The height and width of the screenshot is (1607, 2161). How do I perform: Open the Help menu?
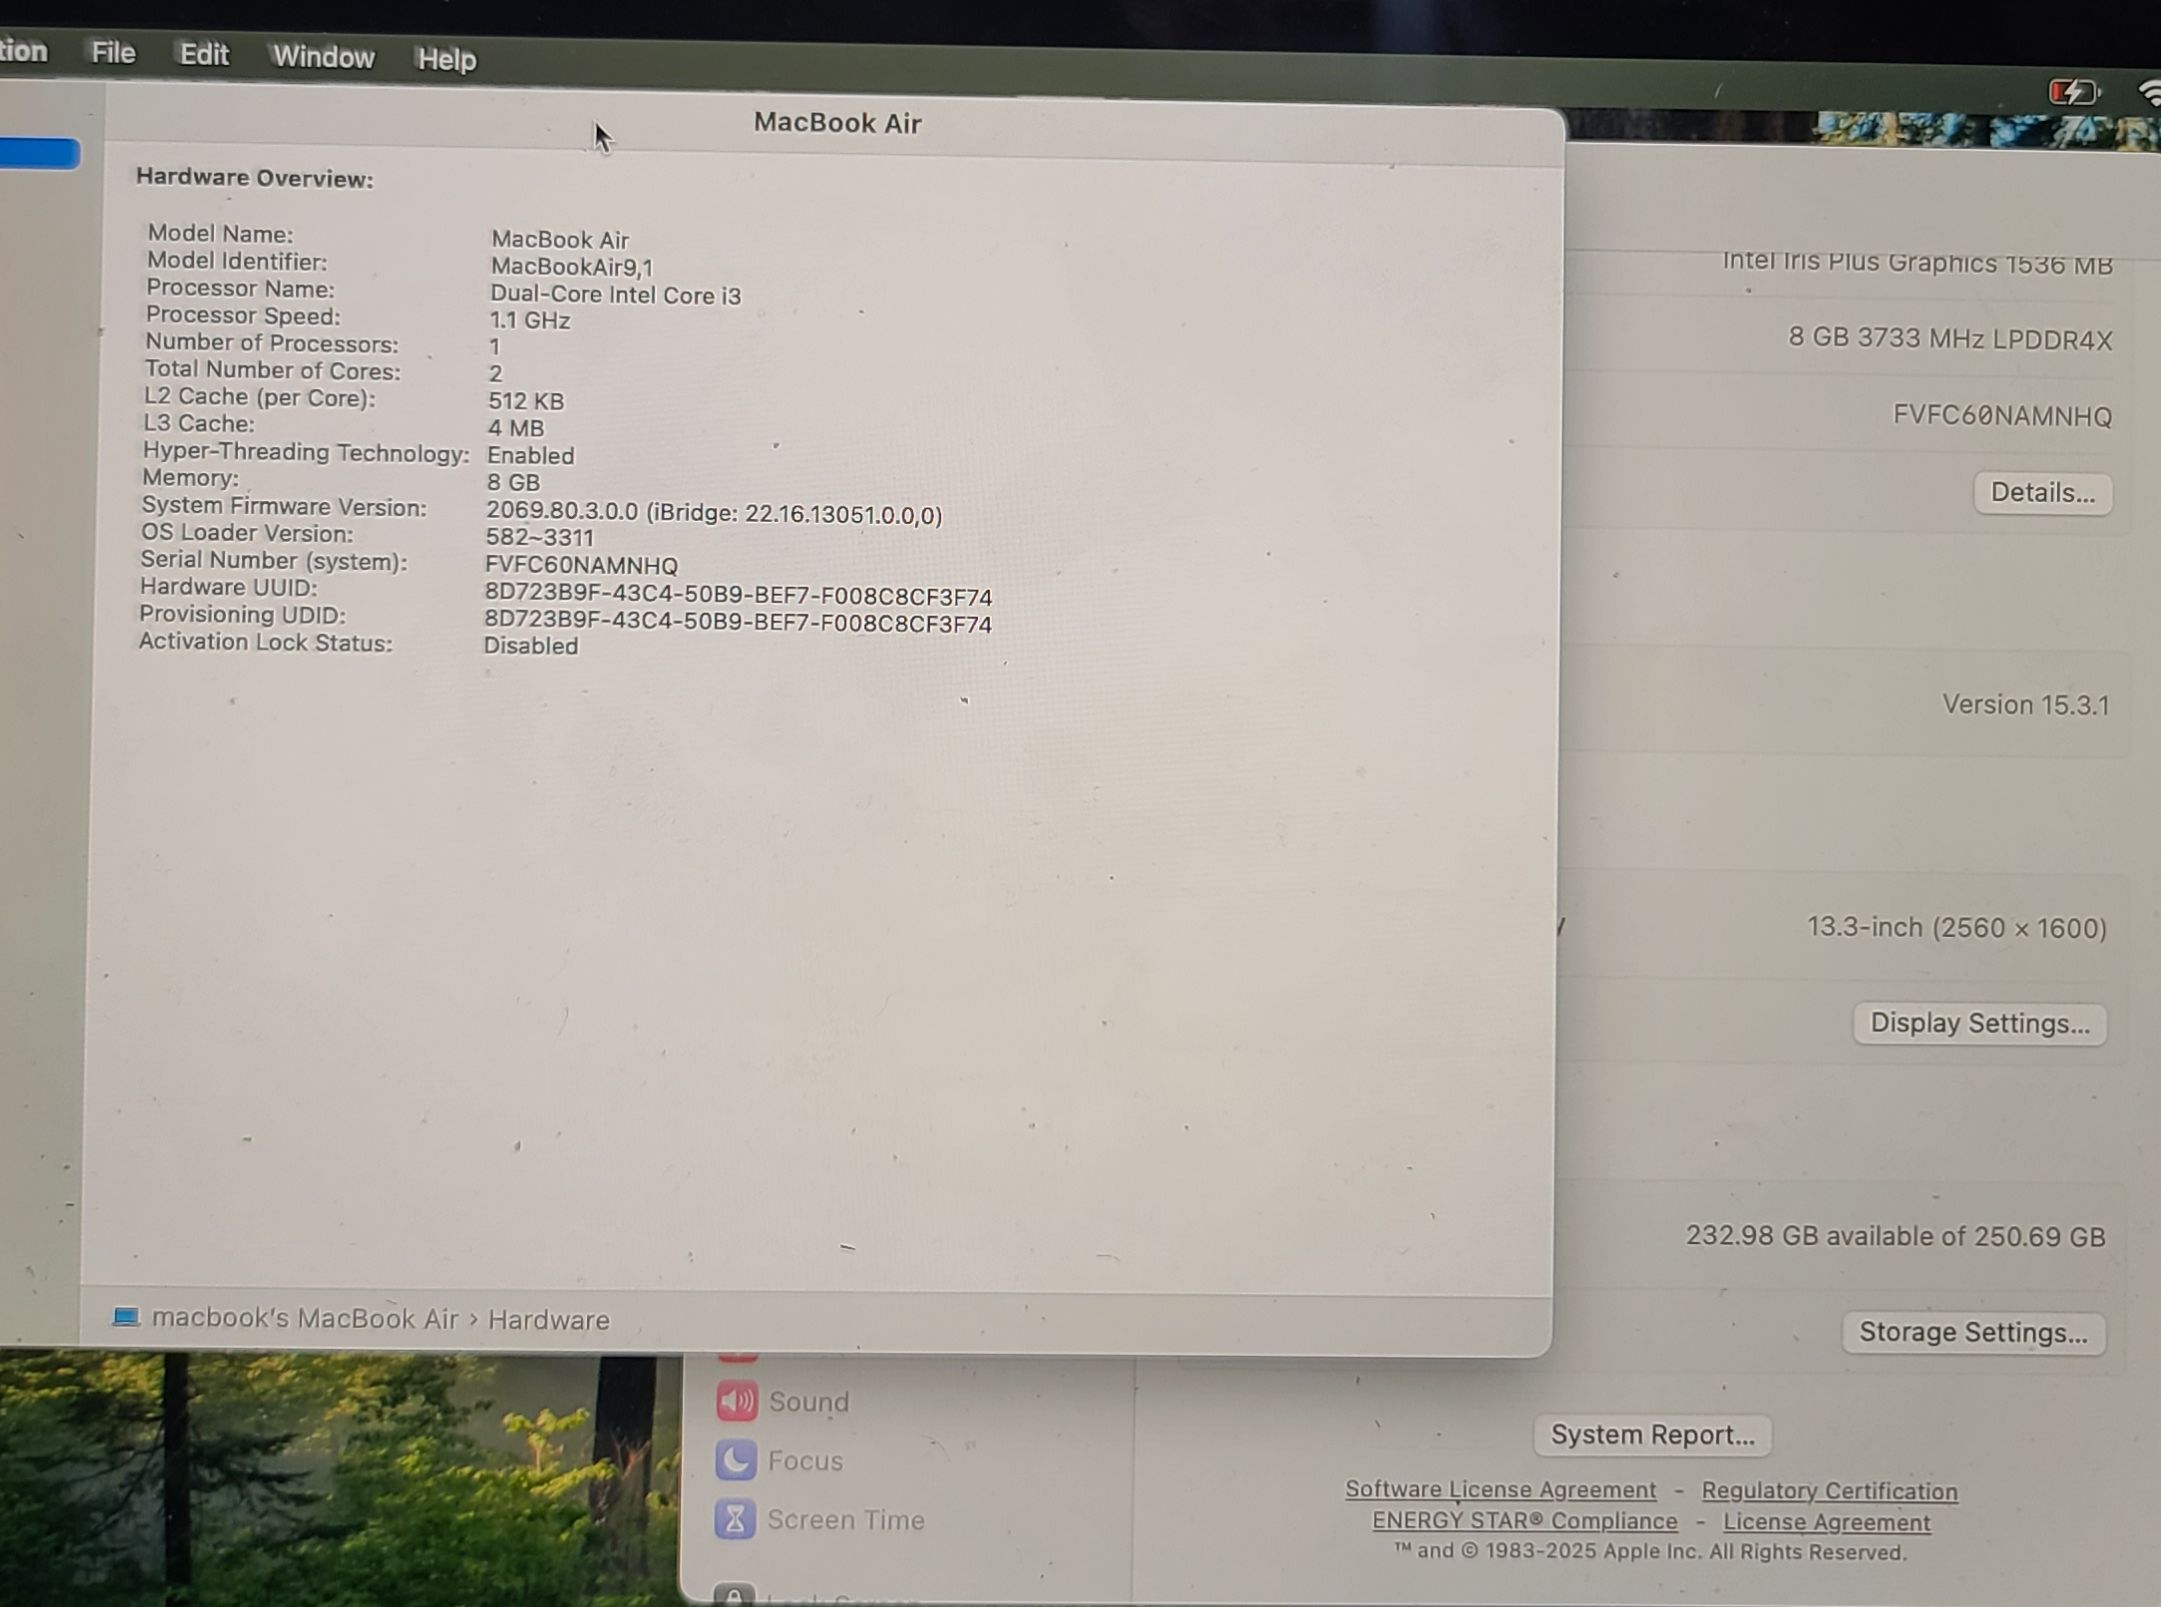[446, 60]
